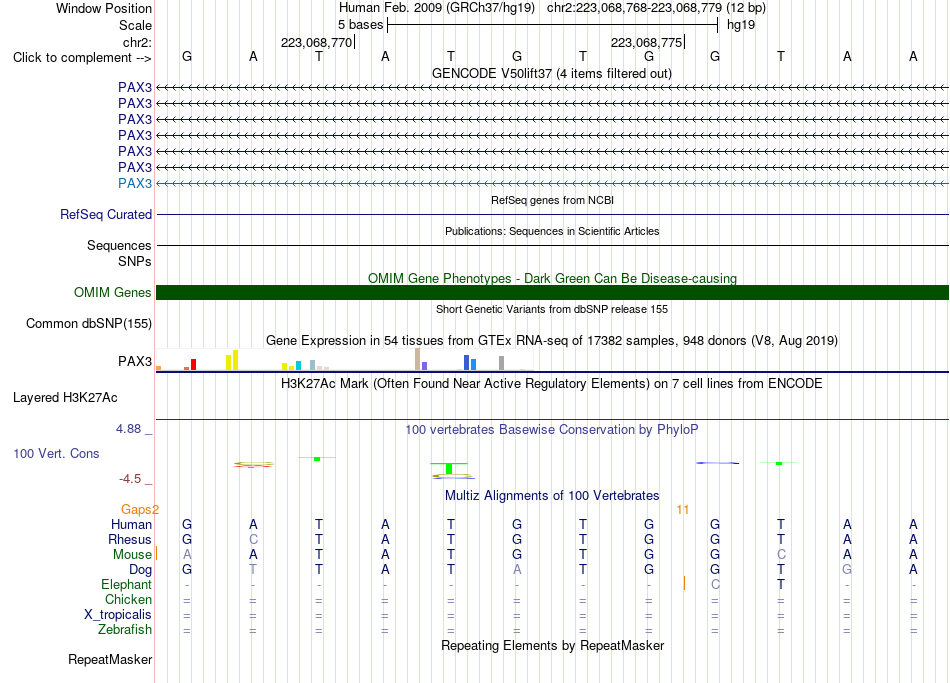The height and width of the screenshot is (683, 950).
Task: Click the '100 Vert. Cons' label
Action: 56,453
